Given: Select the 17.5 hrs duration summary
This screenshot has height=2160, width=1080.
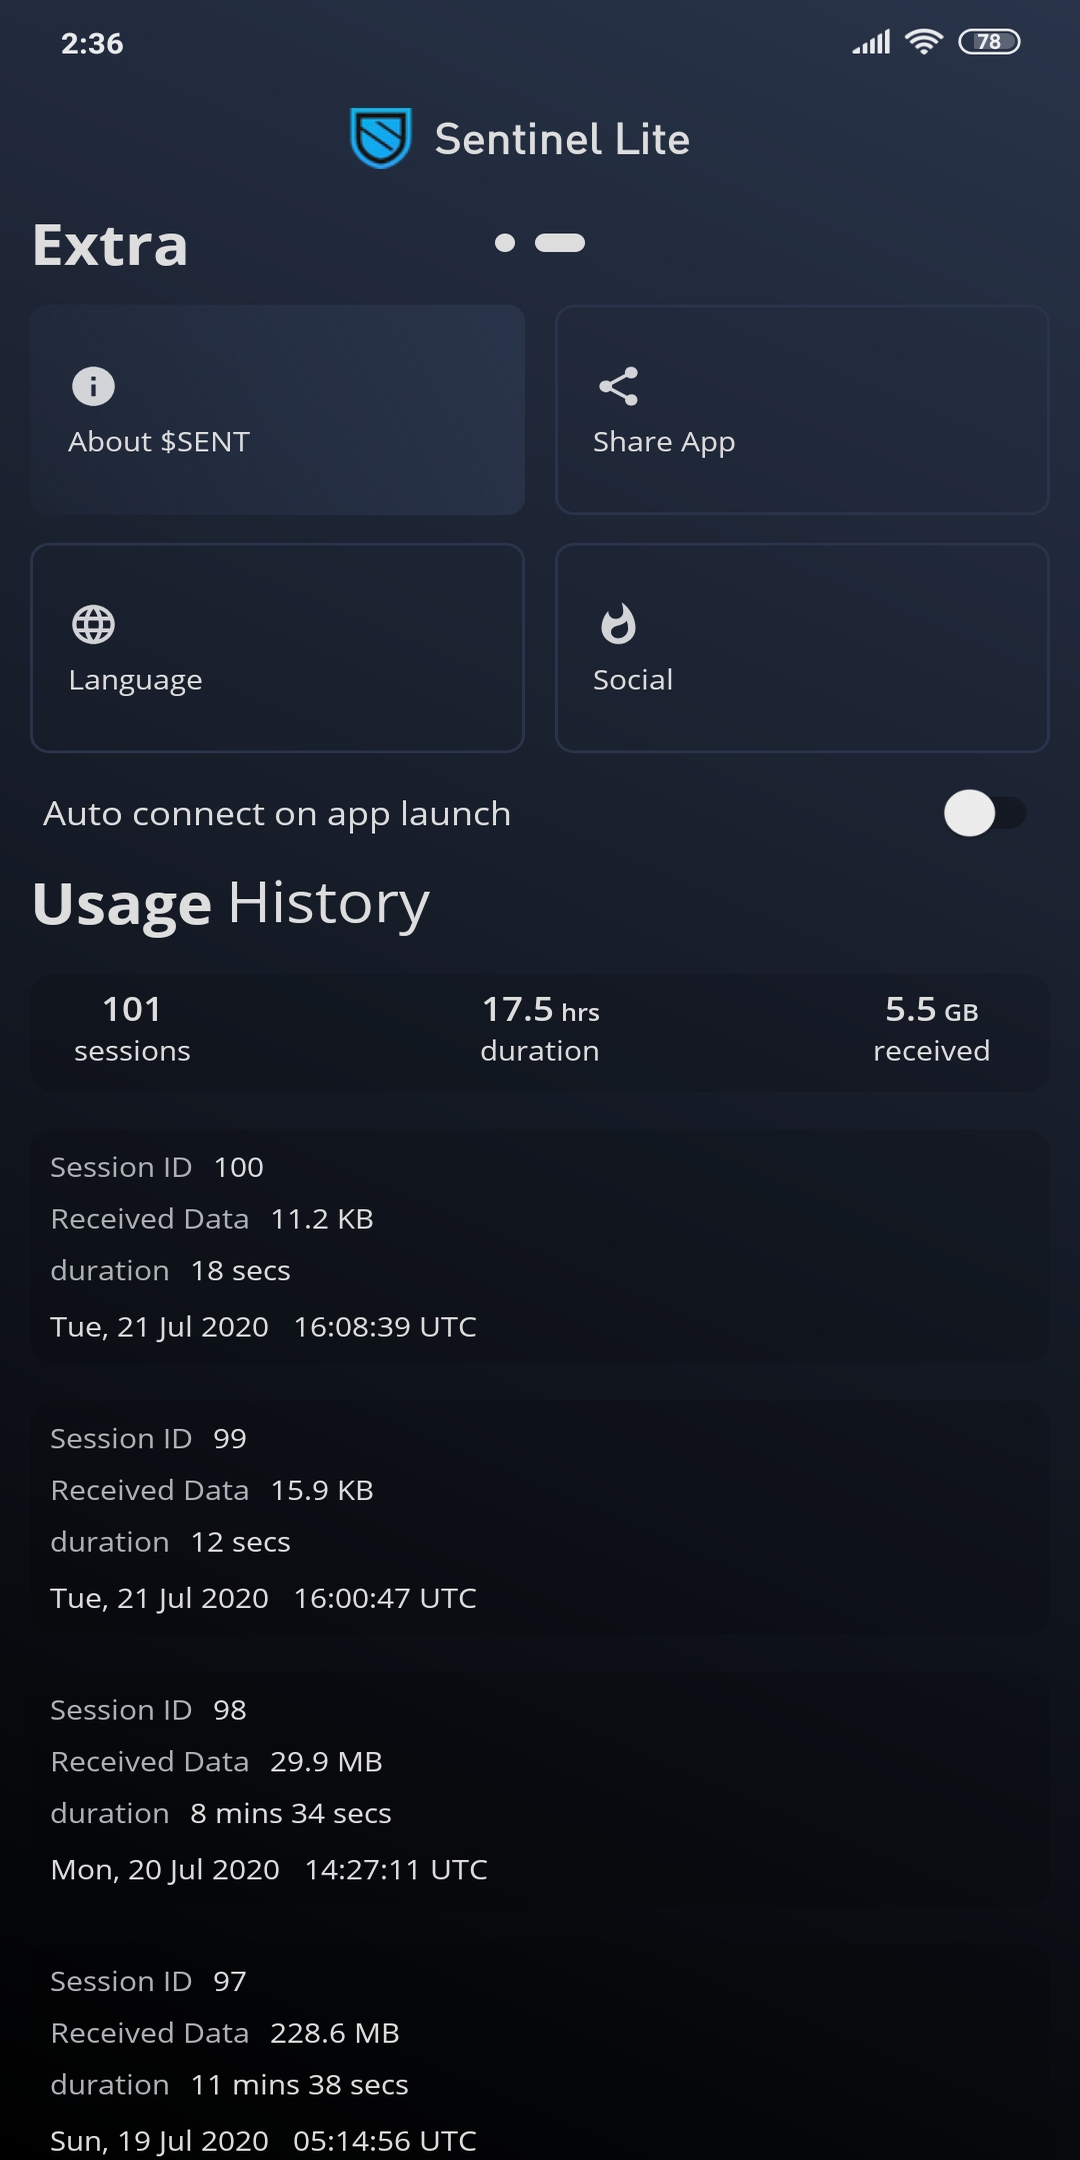Looking at the screenshot, I should pos(540,1029).
